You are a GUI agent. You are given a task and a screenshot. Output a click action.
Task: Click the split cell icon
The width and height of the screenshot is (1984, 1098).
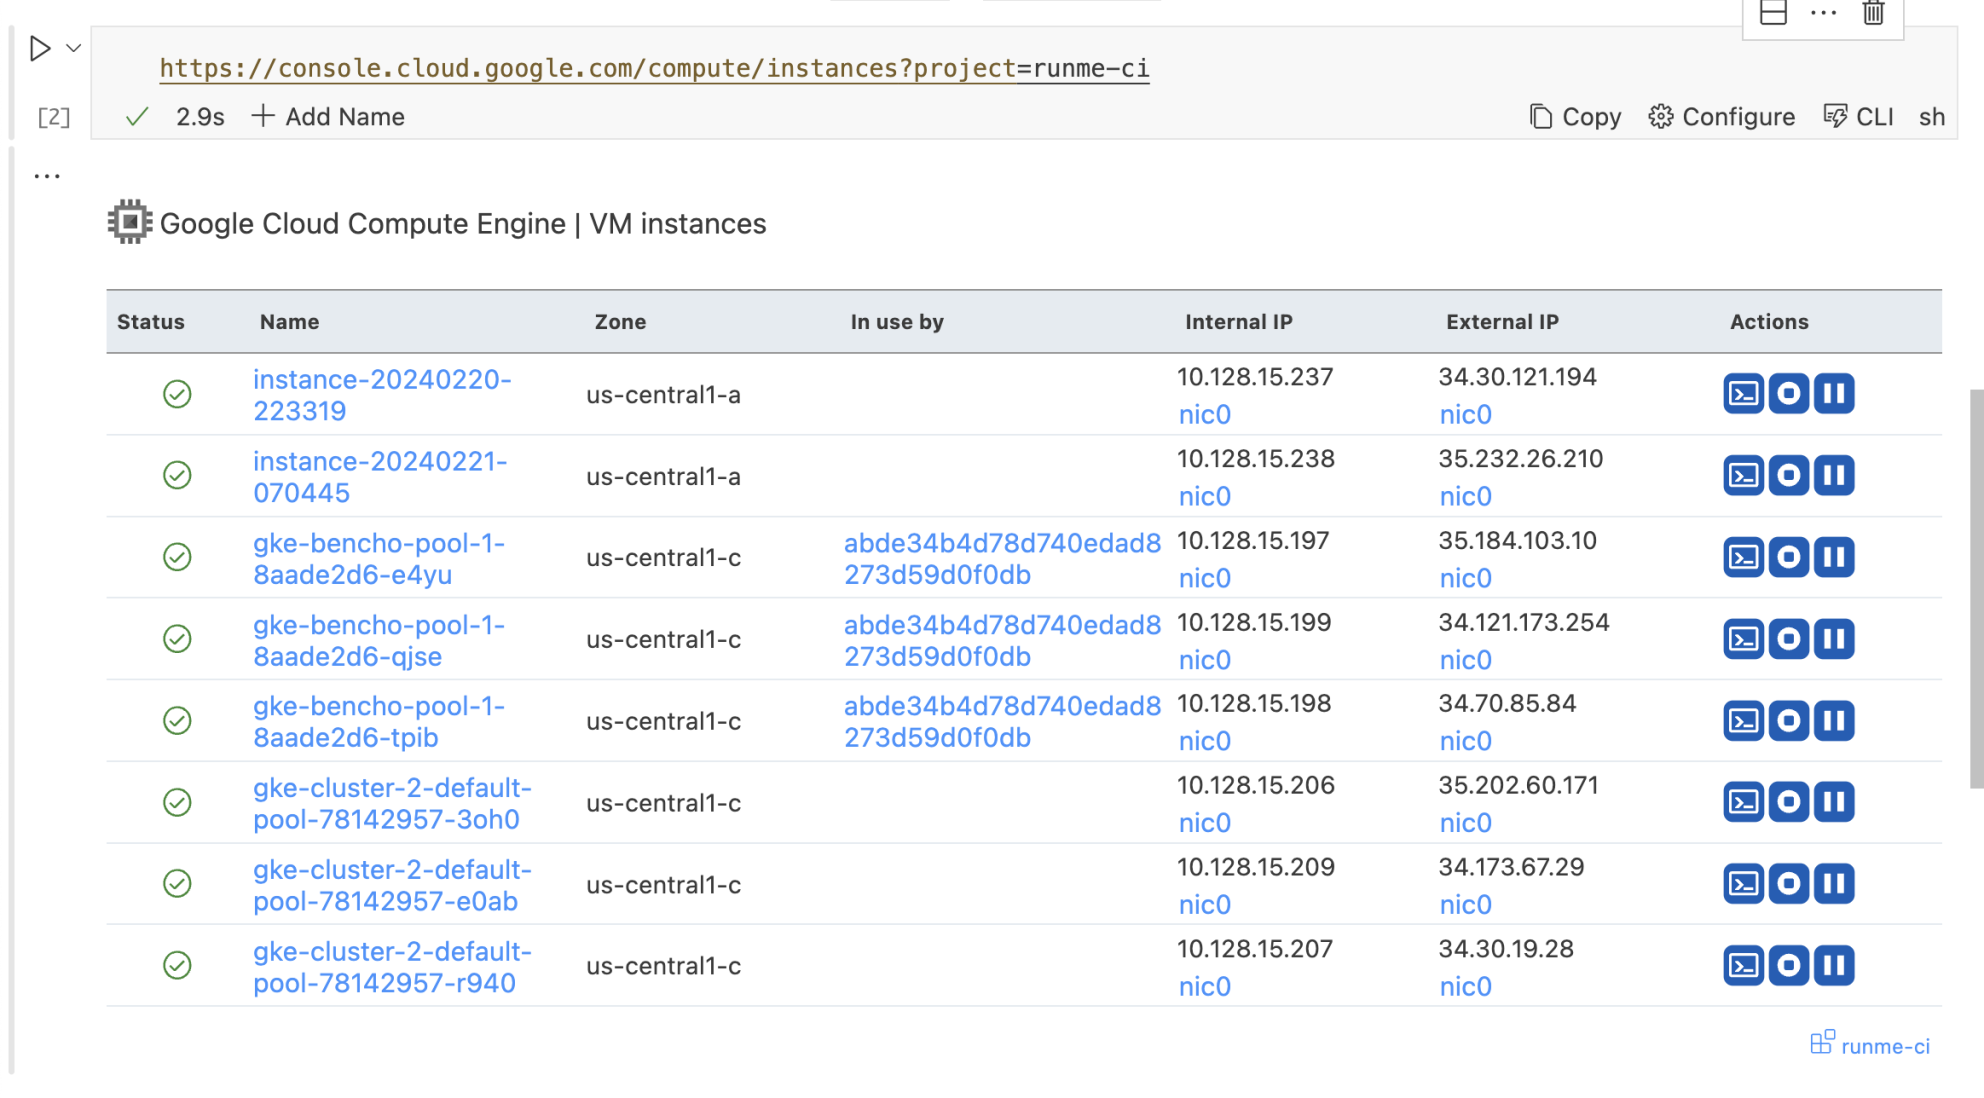(x=1773, y=13)
